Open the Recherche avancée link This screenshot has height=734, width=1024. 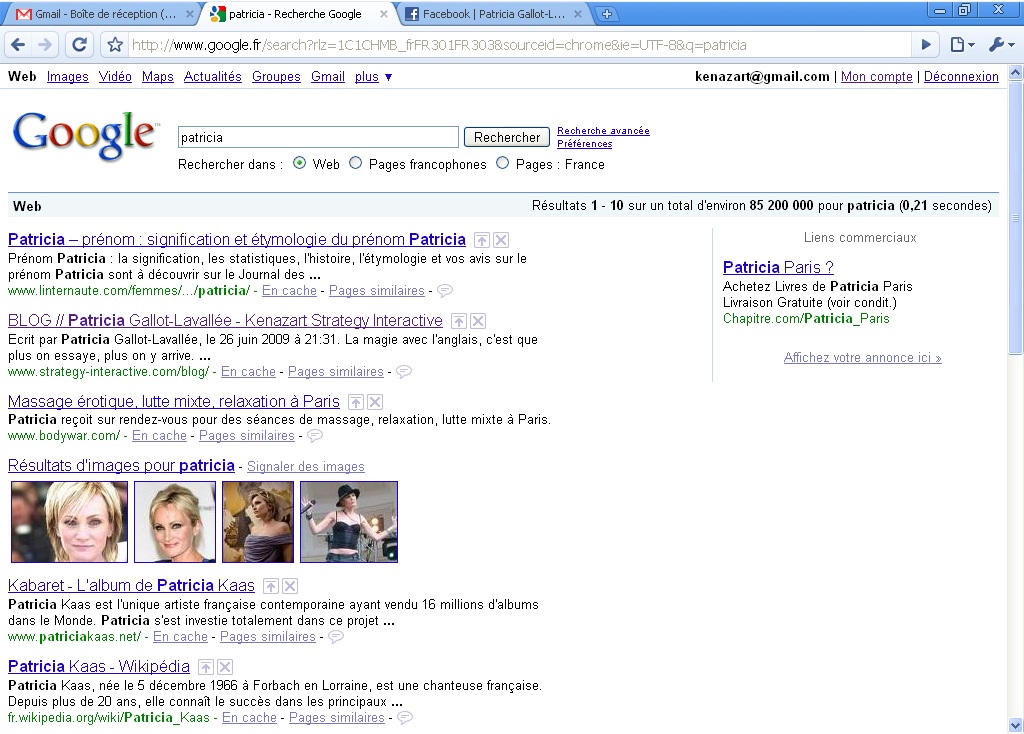(603, 131)
